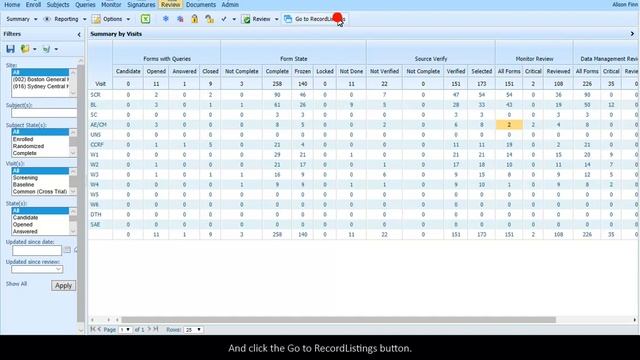Open the Queries menu
640x360 pixels.
coord(85,4)
